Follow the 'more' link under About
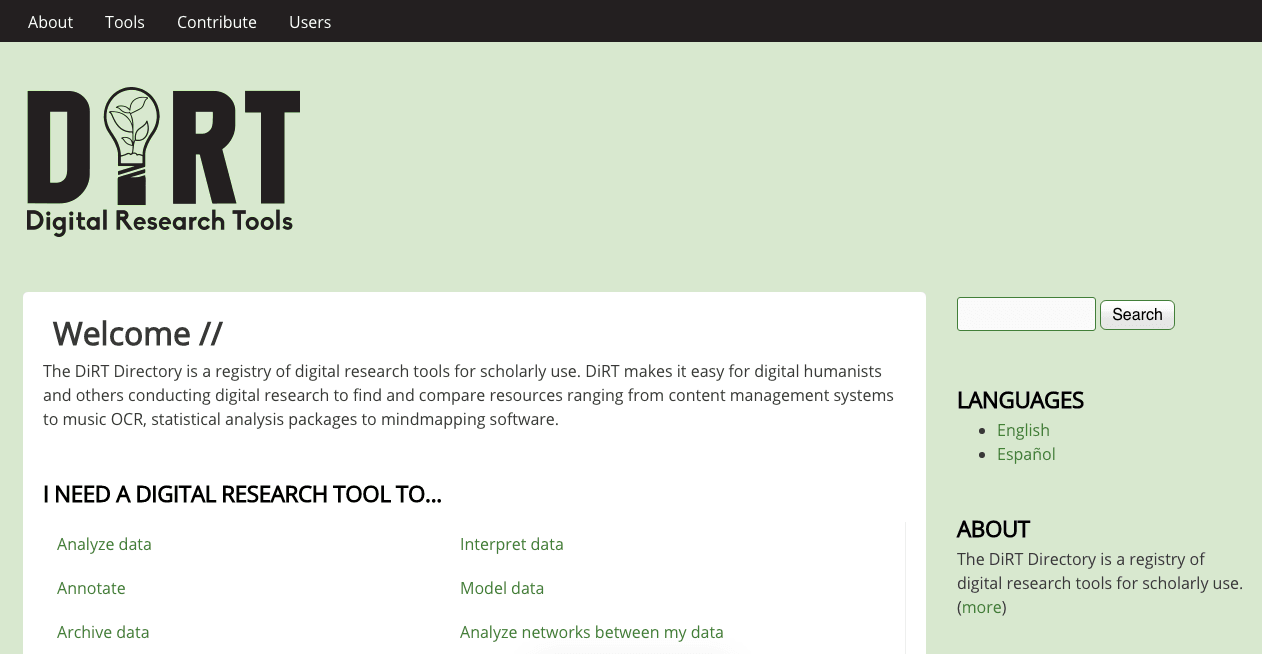The width and height of the screenshot is (1262, 654). 982,607
